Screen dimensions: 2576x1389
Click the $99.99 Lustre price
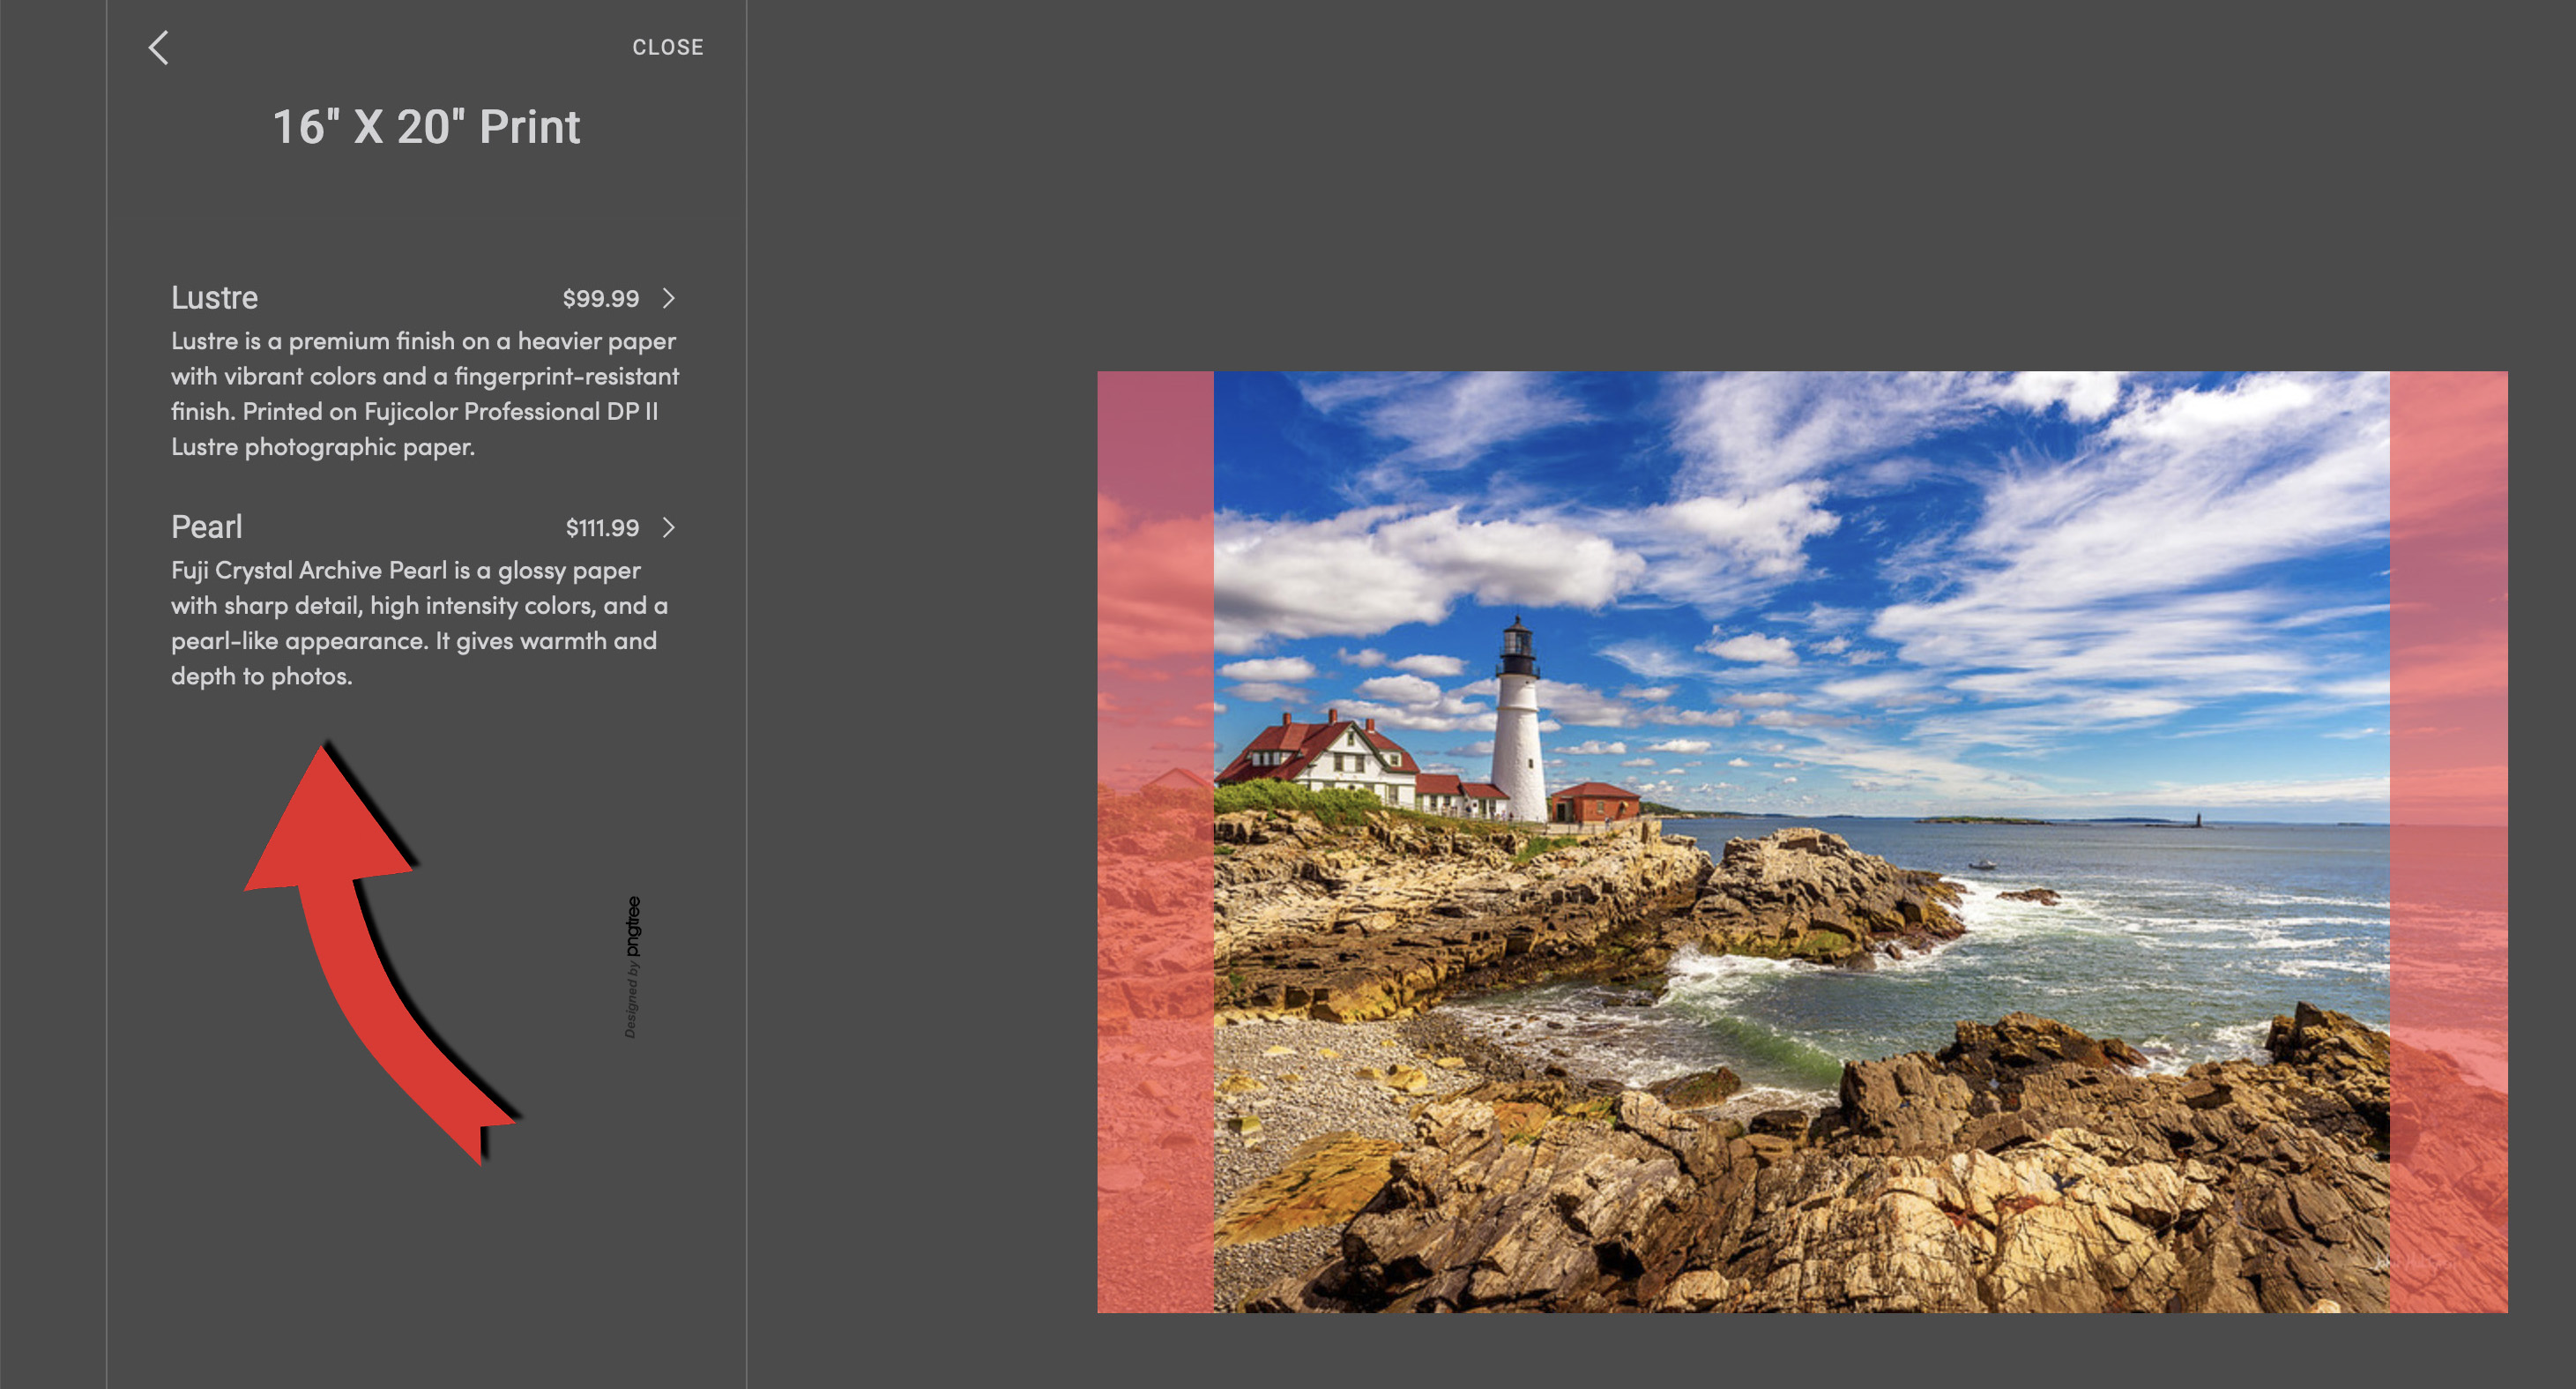tap(600, 298)
